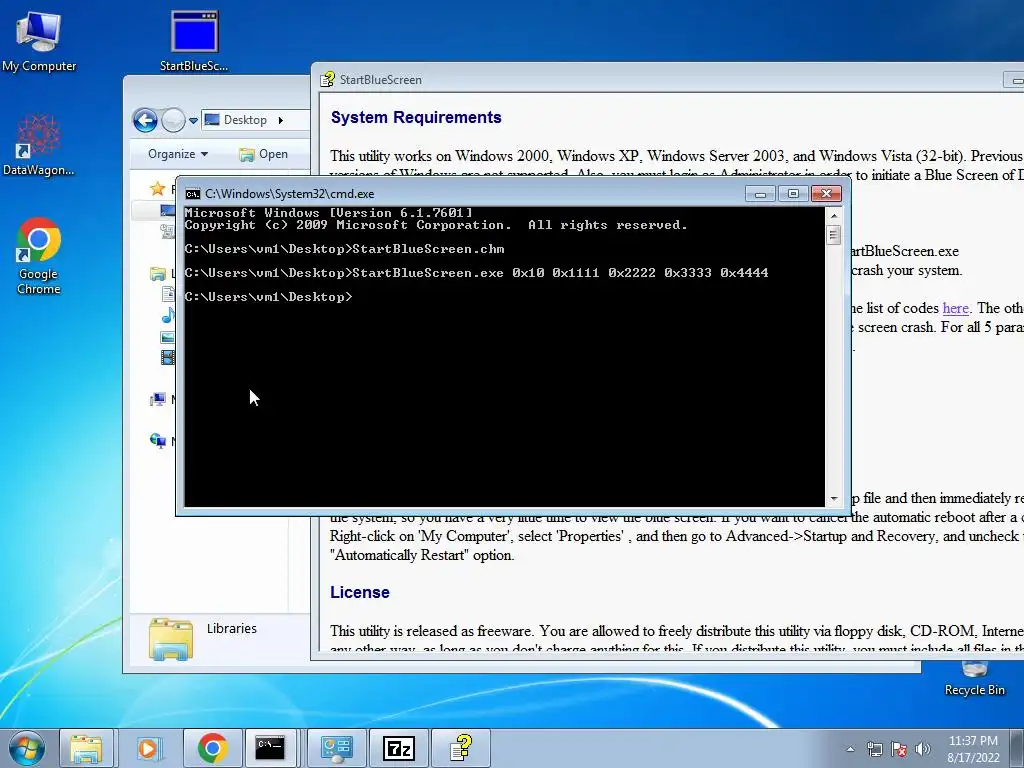Open 7-Zip from the taskbar
This screenshot has width=1024, height=768.
click(x=398, y=748)
